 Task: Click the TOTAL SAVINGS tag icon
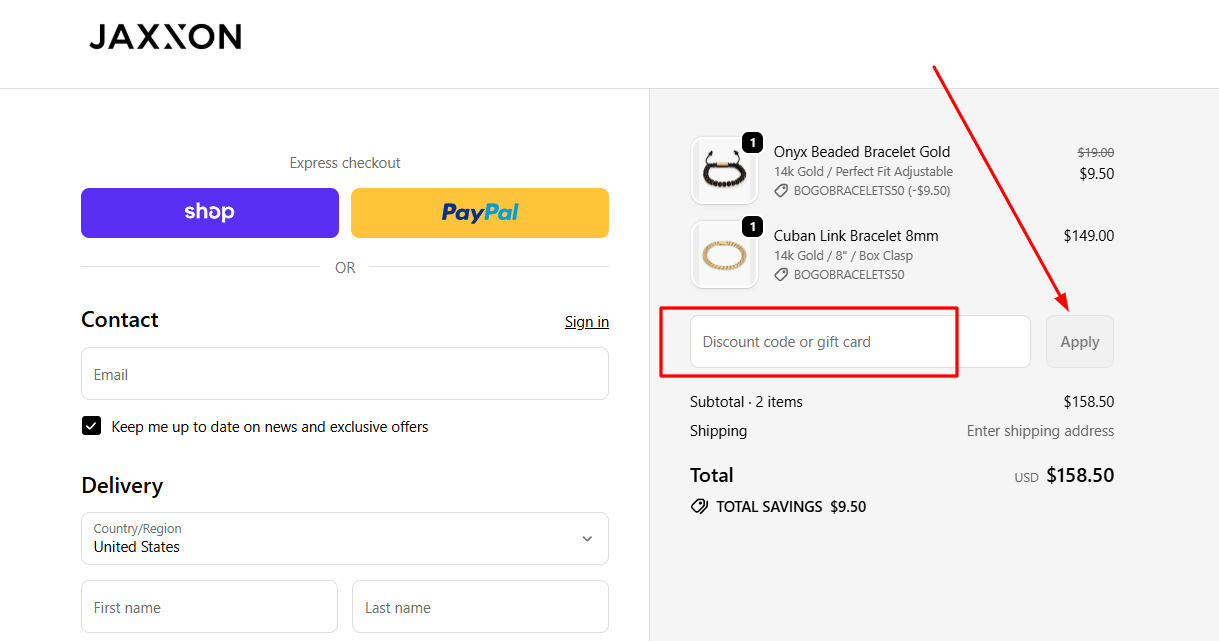(699, 506)
